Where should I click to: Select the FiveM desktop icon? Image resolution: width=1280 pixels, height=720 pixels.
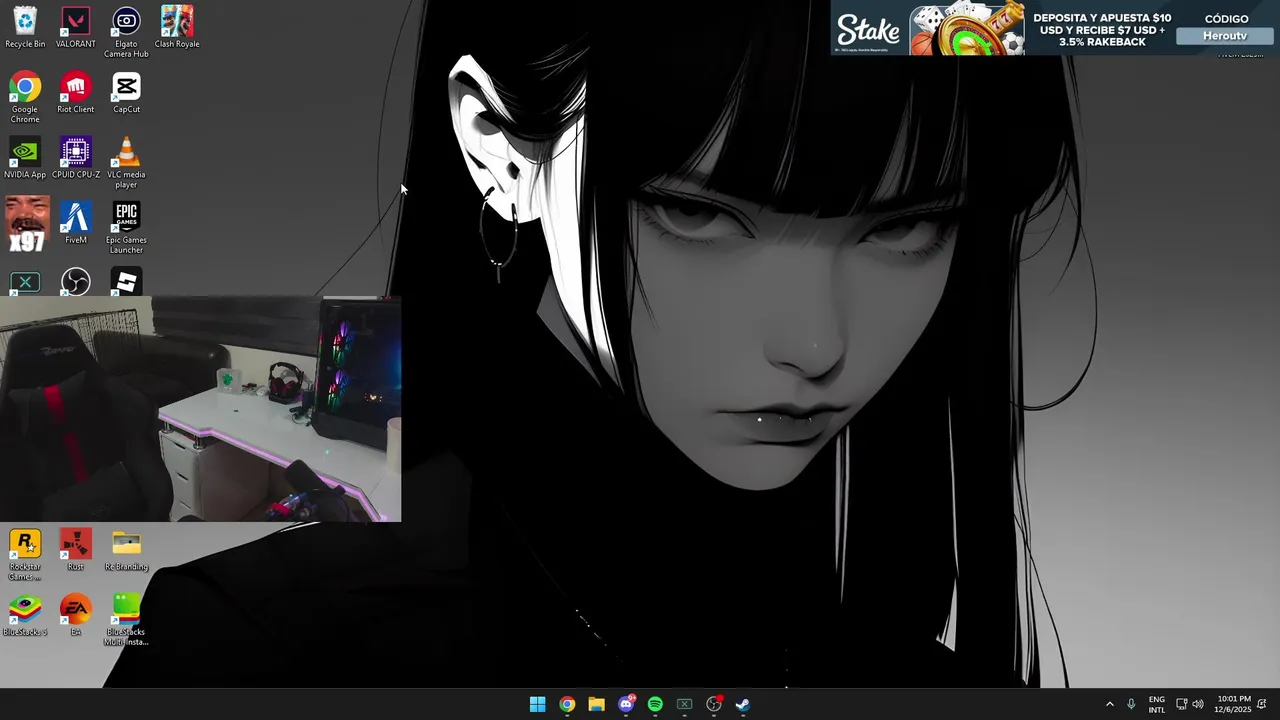(x=76, y=223)
